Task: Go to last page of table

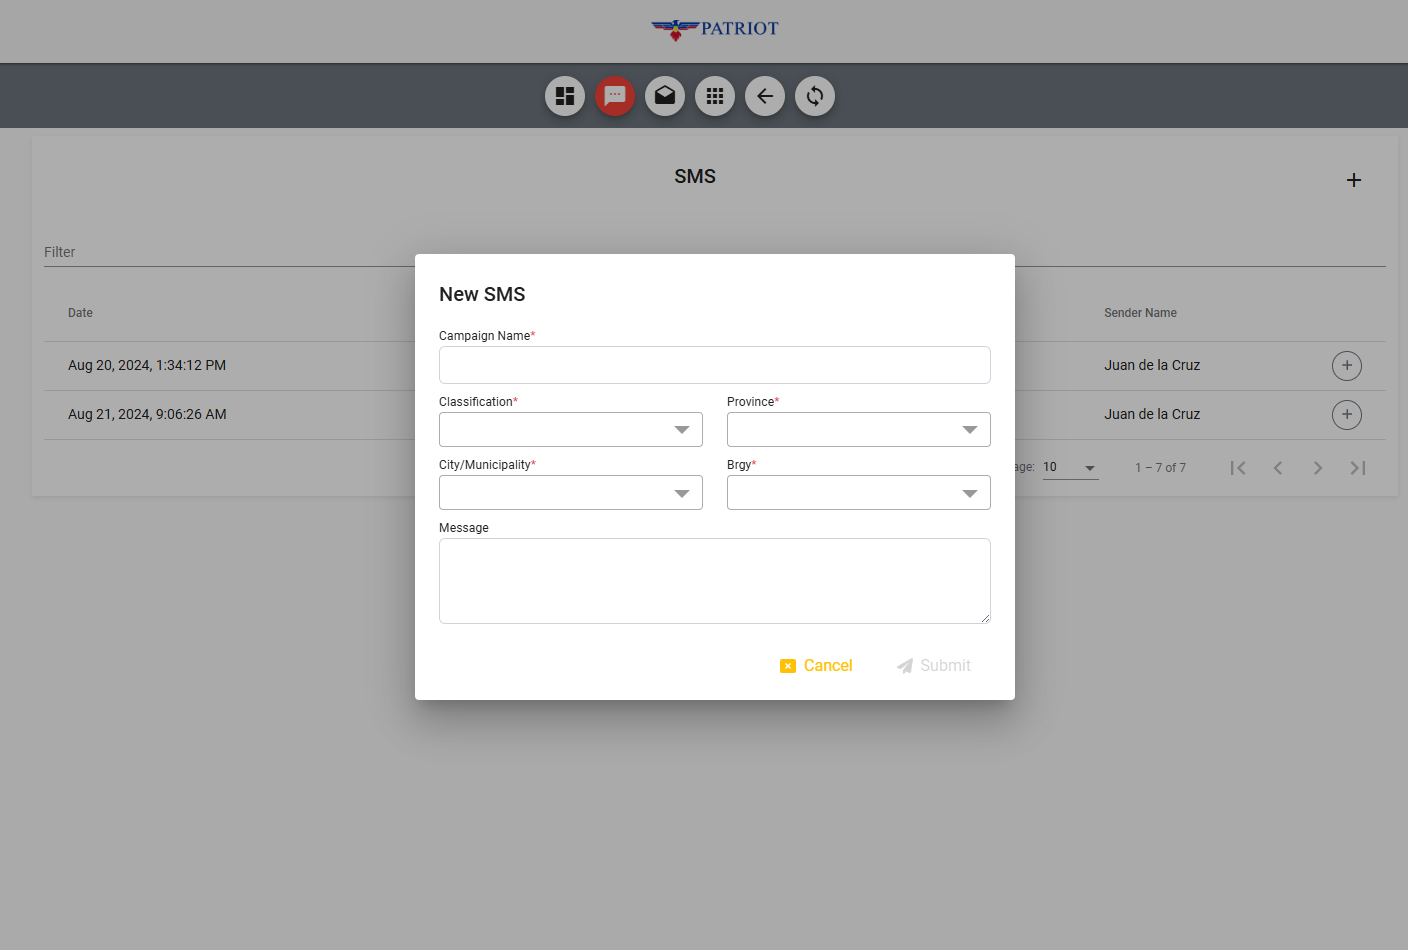Action: pyautogui.click(x=1358, y=468)
